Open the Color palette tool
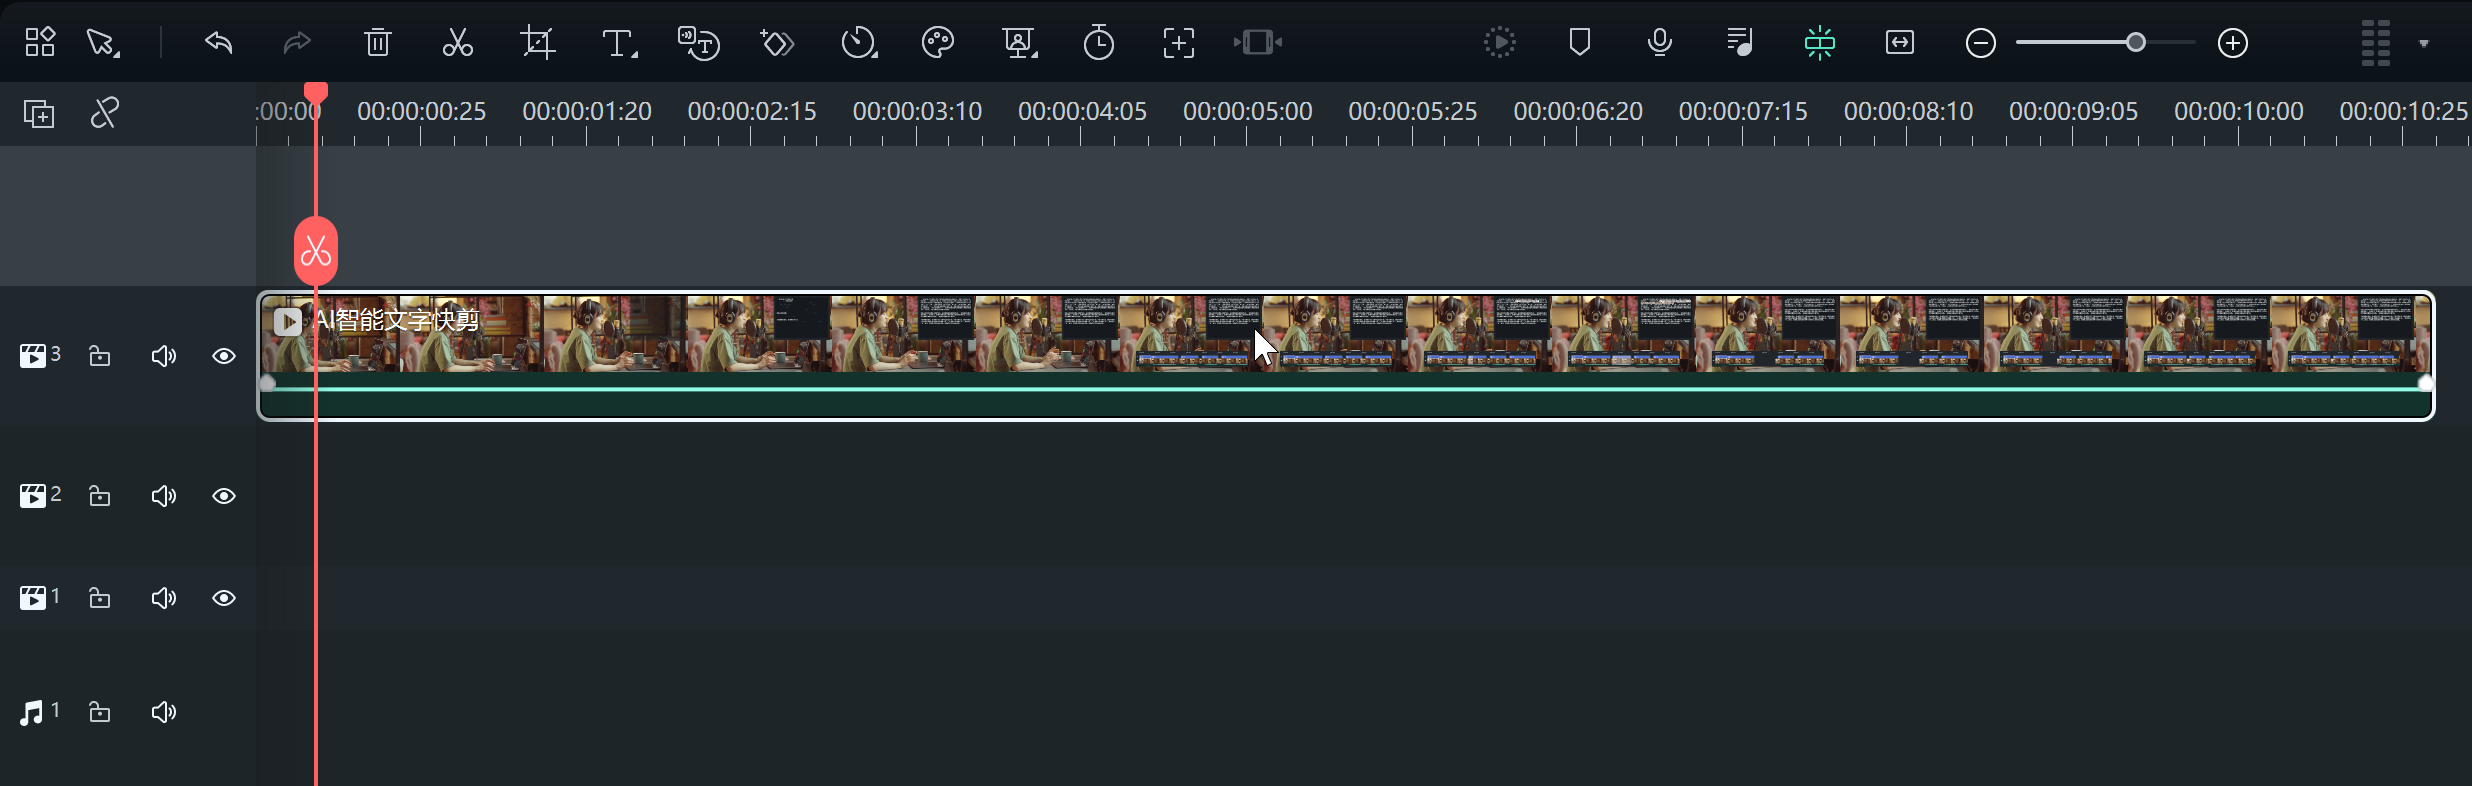 [937, 43]
